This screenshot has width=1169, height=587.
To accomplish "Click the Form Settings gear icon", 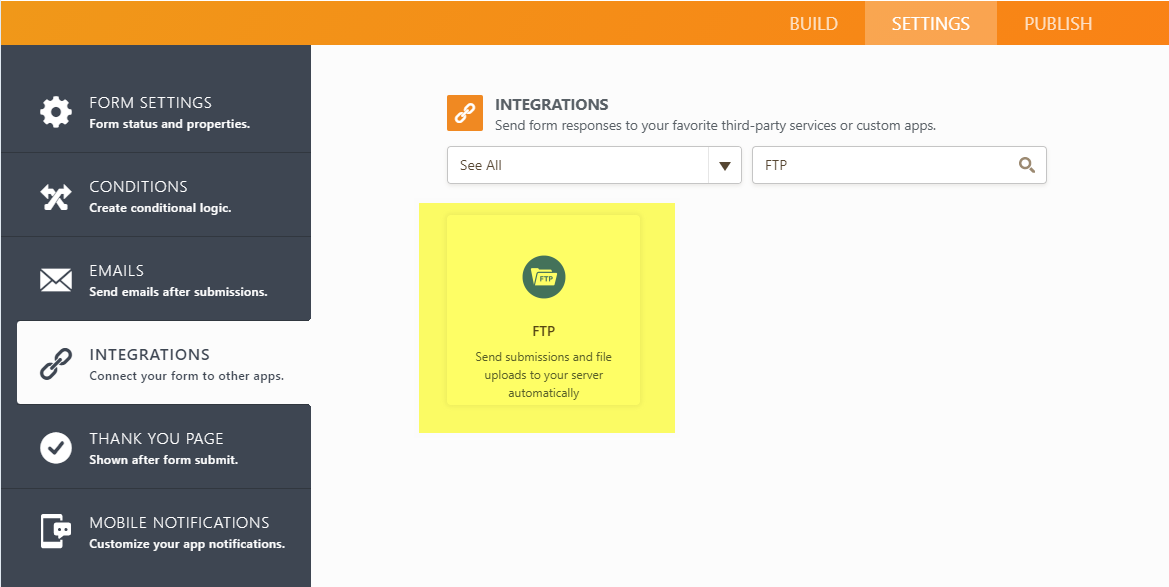I will click(x=56, y=111).
